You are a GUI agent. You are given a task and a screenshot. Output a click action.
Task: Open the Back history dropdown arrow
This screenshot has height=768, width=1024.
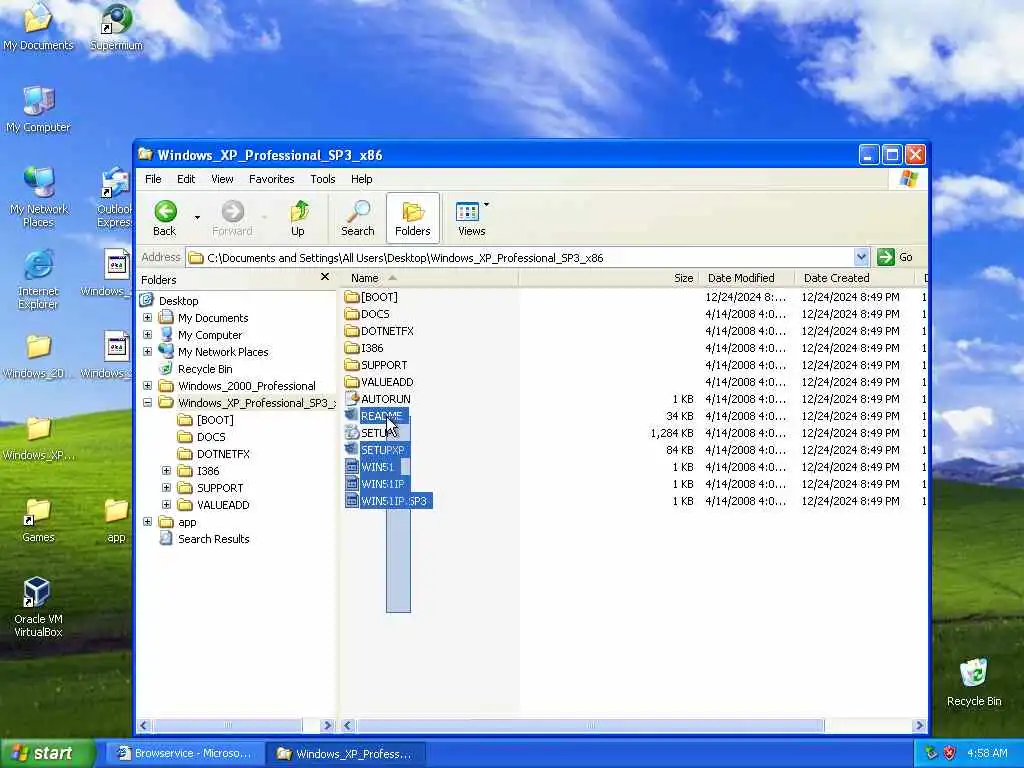(x=197, y=218)
